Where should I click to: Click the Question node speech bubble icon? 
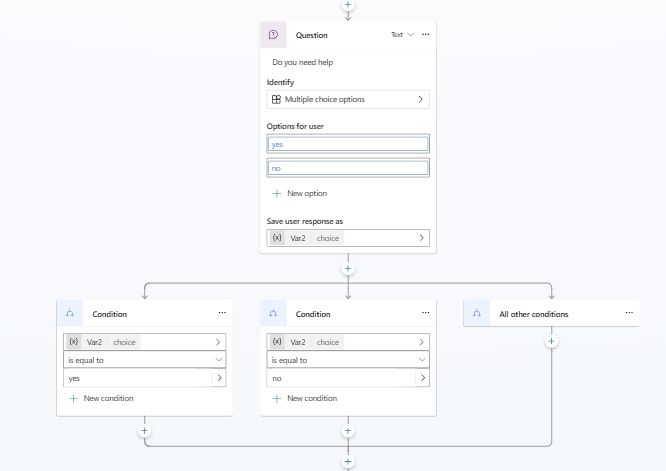pos(274,35)
